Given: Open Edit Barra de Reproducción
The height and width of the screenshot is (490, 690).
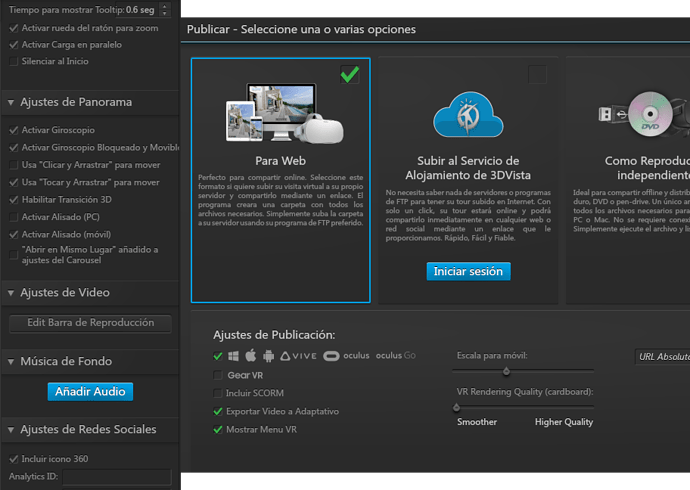Looking at the screenshot, I should tap(90, 323).
